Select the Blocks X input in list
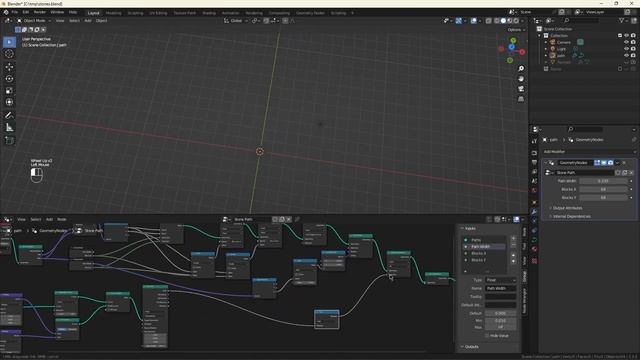The width and height of the screenshot is (640, 360). (484, 253)
